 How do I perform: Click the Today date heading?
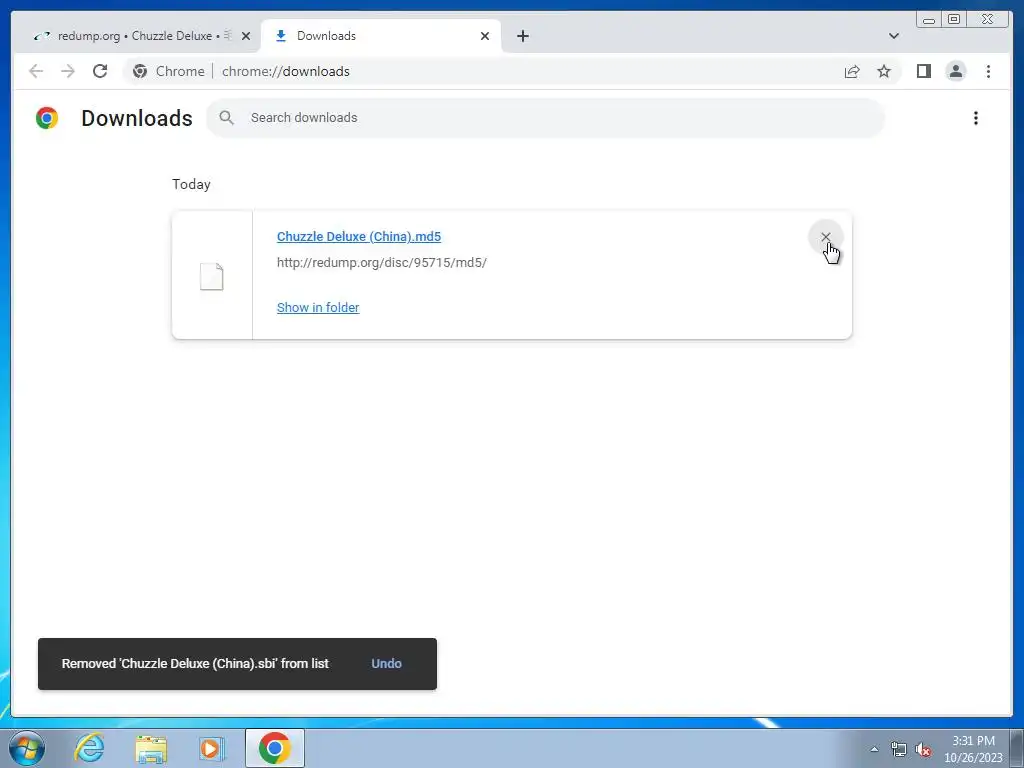tap(191, 184)
